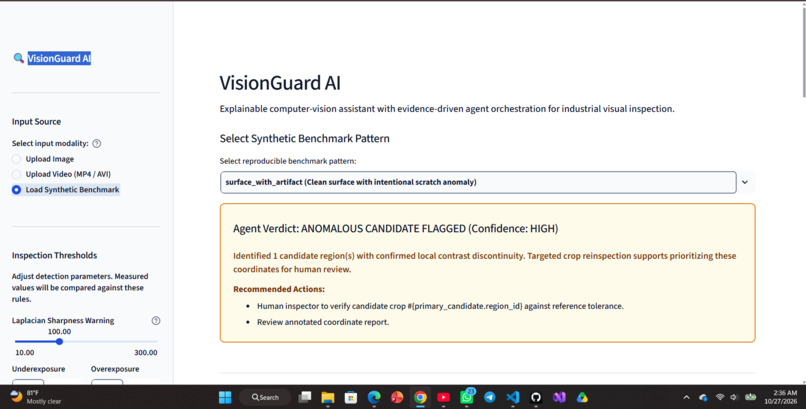Open YouTube app from taskbar
This screenshot has width=806, height=409.
point(444,397)
